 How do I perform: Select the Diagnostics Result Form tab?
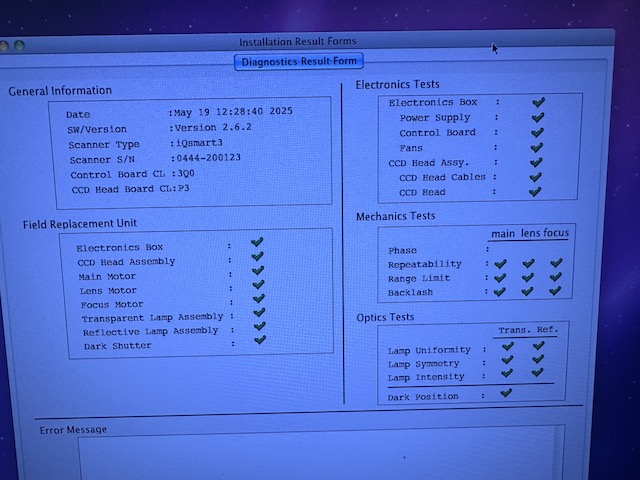click(x=298, y=61)
